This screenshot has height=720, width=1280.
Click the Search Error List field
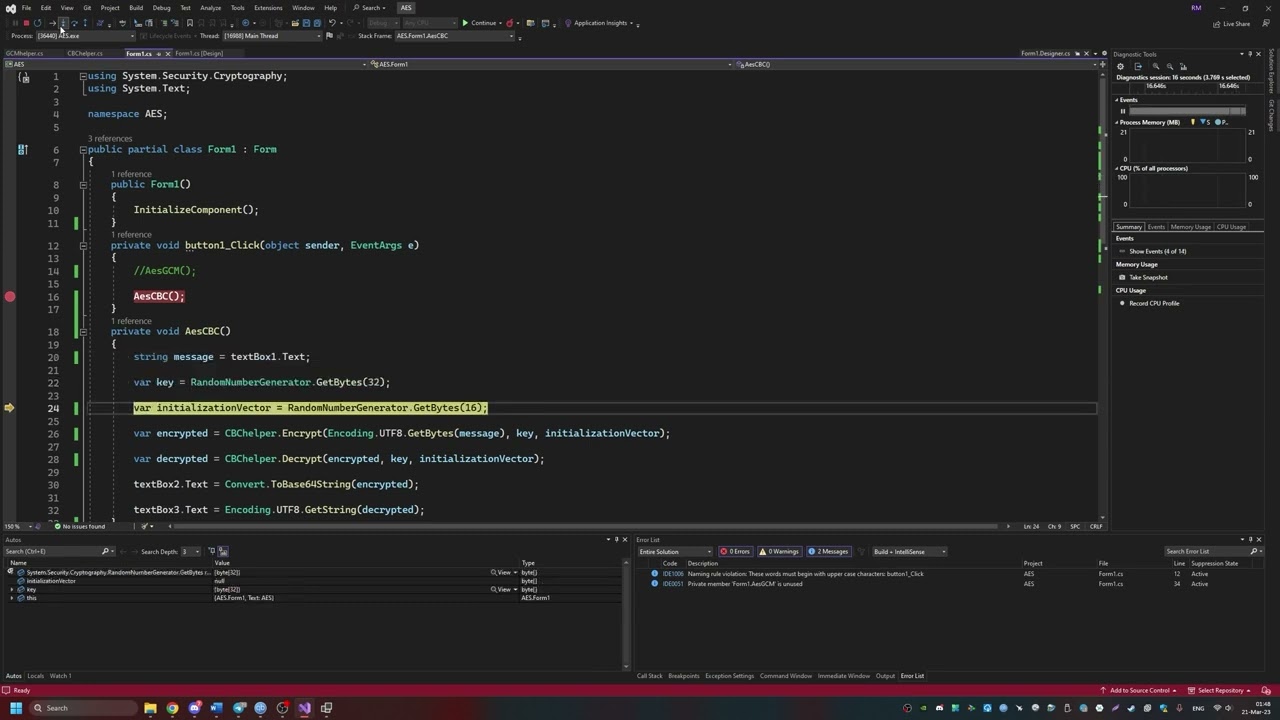click(1212, 552)
